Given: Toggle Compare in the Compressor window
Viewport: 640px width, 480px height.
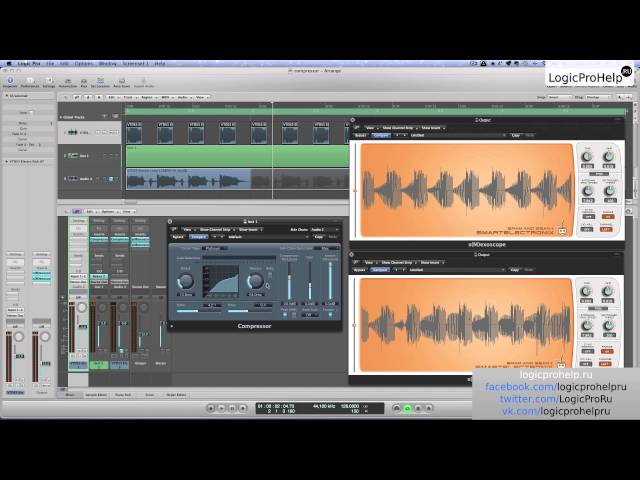Looking at the screenshot, I should click(x=198, y=237).
